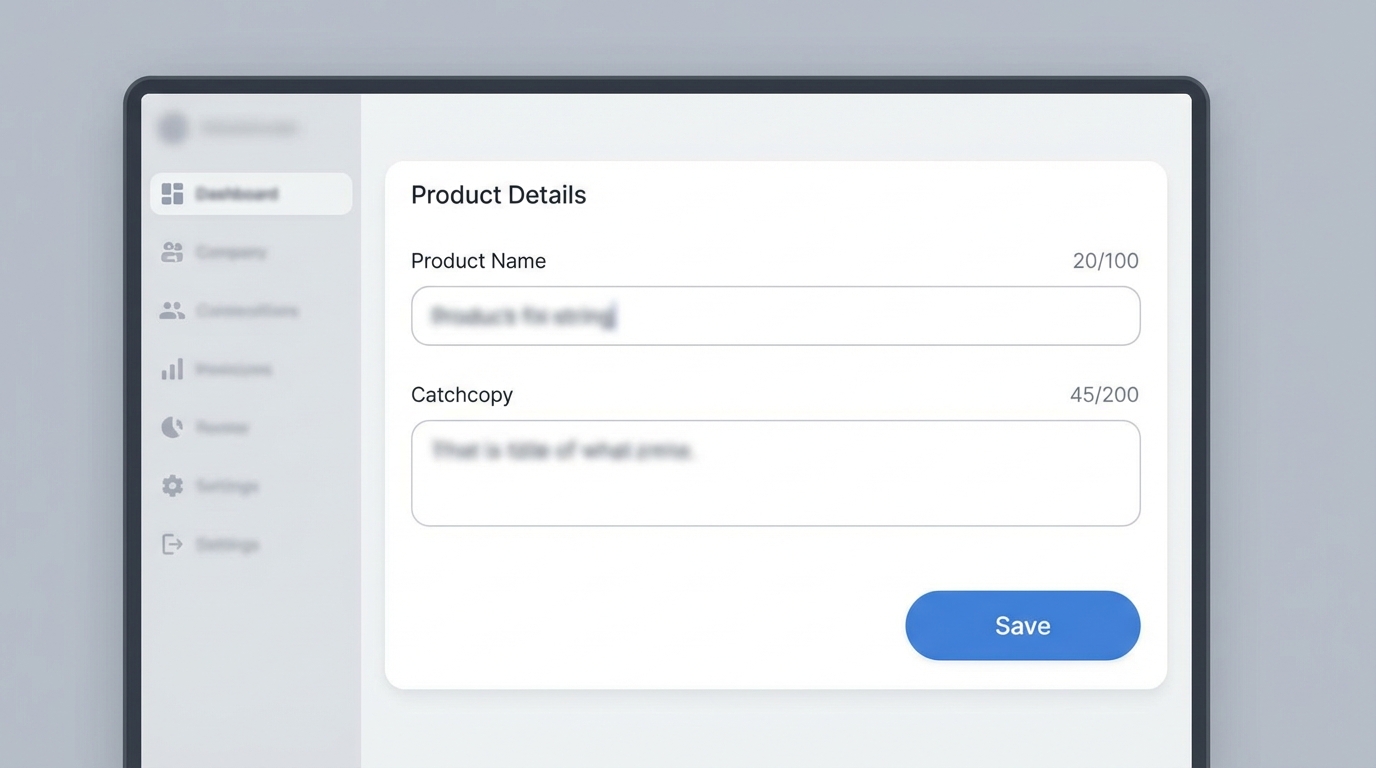This screenshot has height=768, width=1376.
Task: Click the Save button
Action: [x=1023, y=625]
